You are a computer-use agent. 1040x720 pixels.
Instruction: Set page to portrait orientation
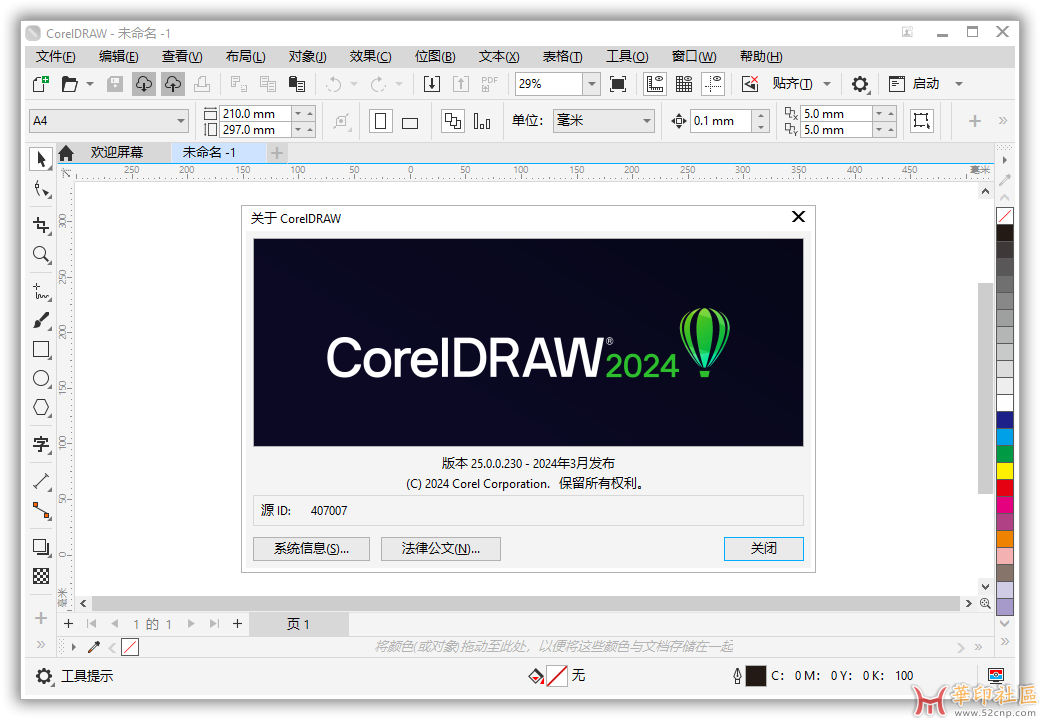[x=381, y=121]
